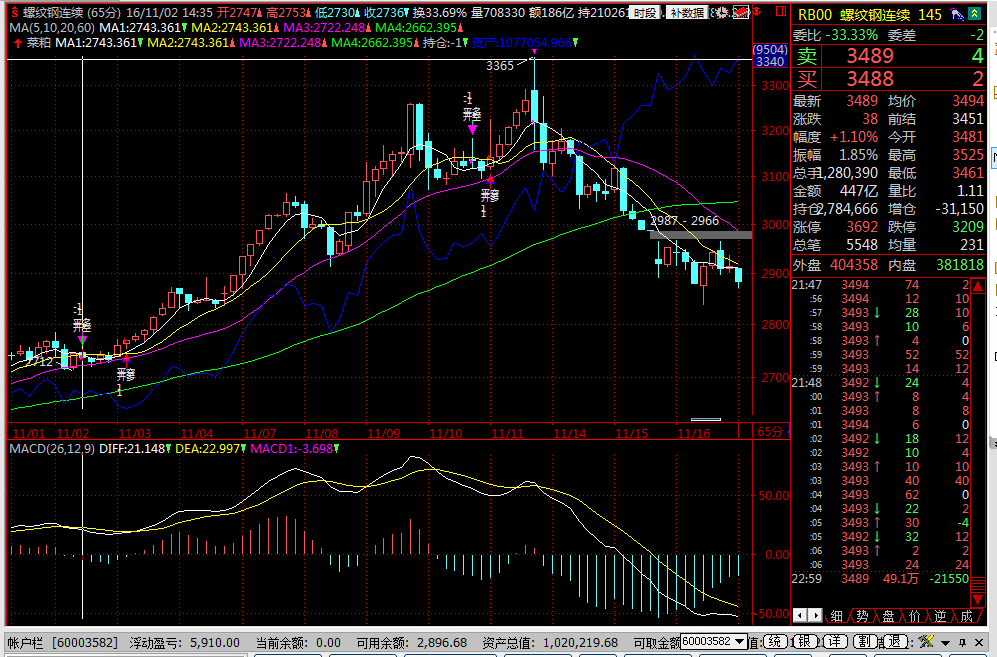This screenshot has width=997, height=657.
Task: Open the 60003582 account dropdown
Action: 713,641
